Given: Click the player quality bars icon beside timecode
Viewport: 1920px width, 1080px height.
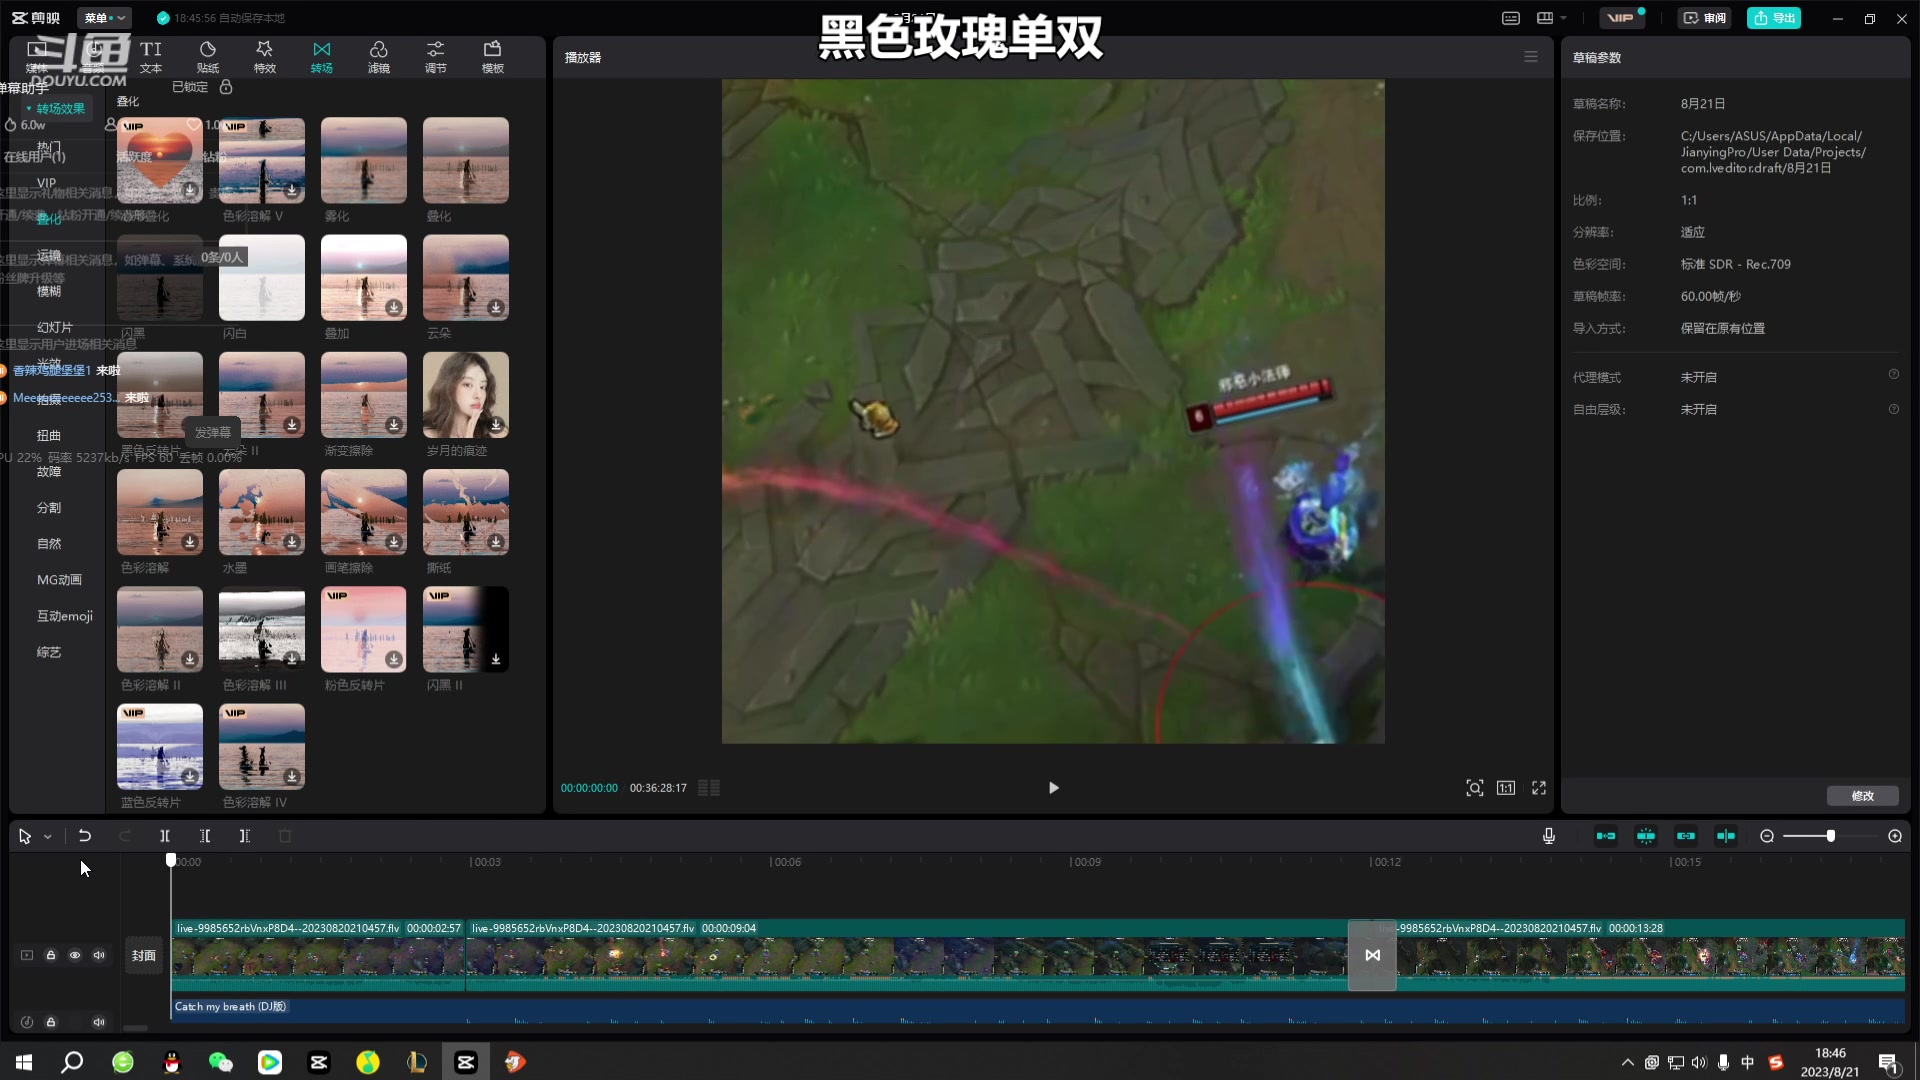Looking at the screenshot, I should coord(709,788).
